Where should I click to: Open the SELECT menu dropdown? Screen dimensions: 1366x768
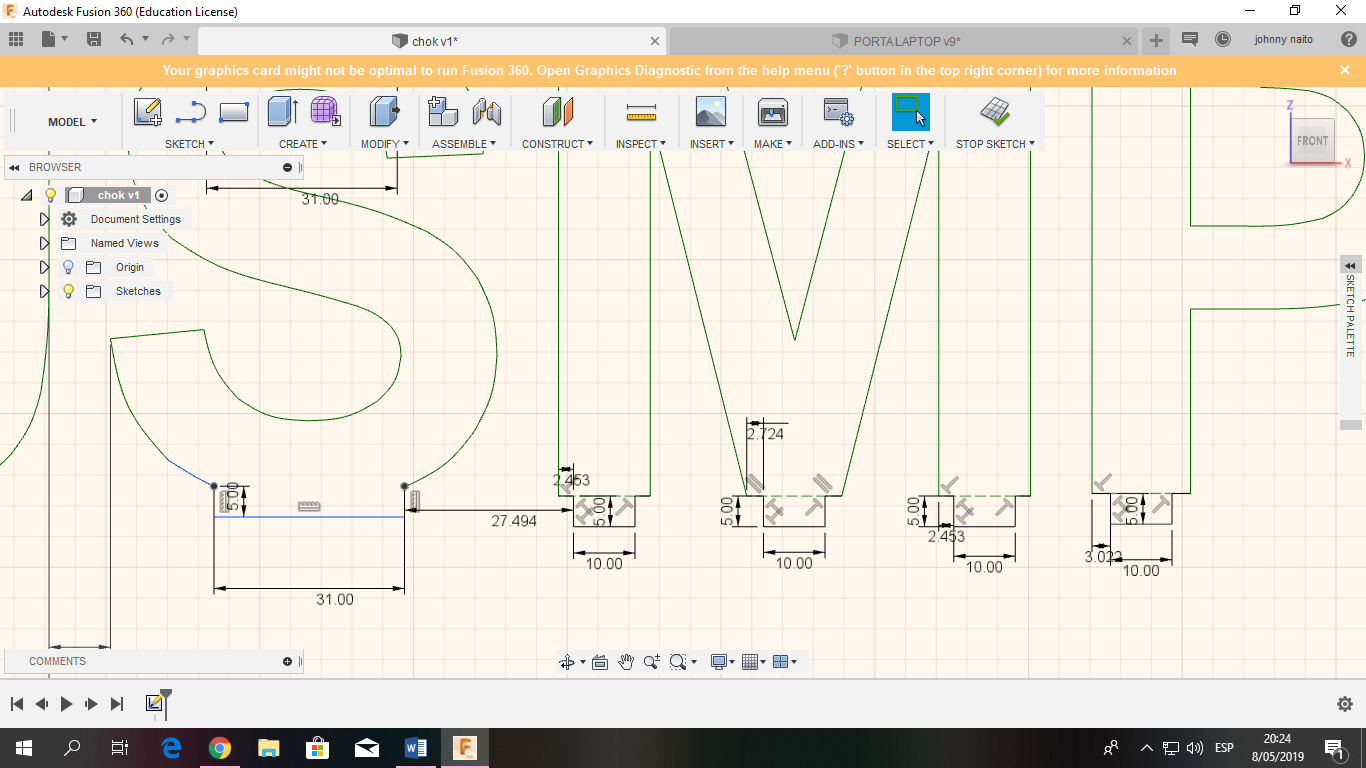[910, 144]
